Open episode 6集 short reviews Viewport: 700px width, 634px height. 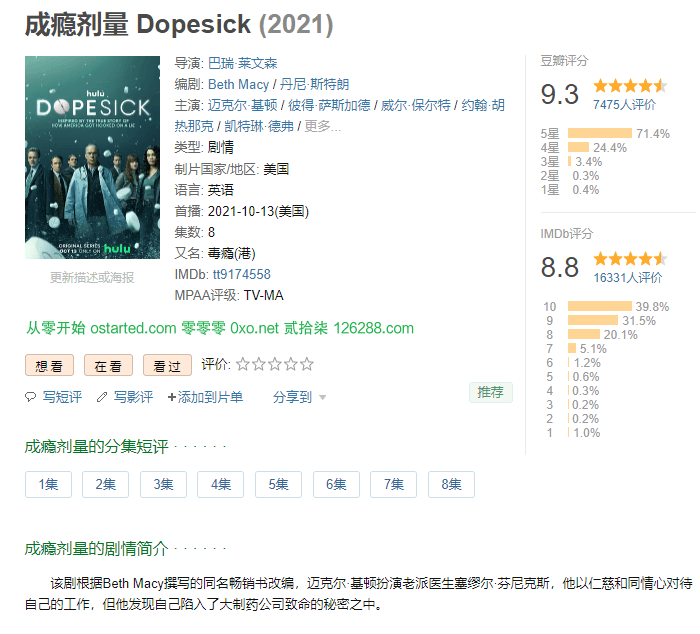[336, 484]
